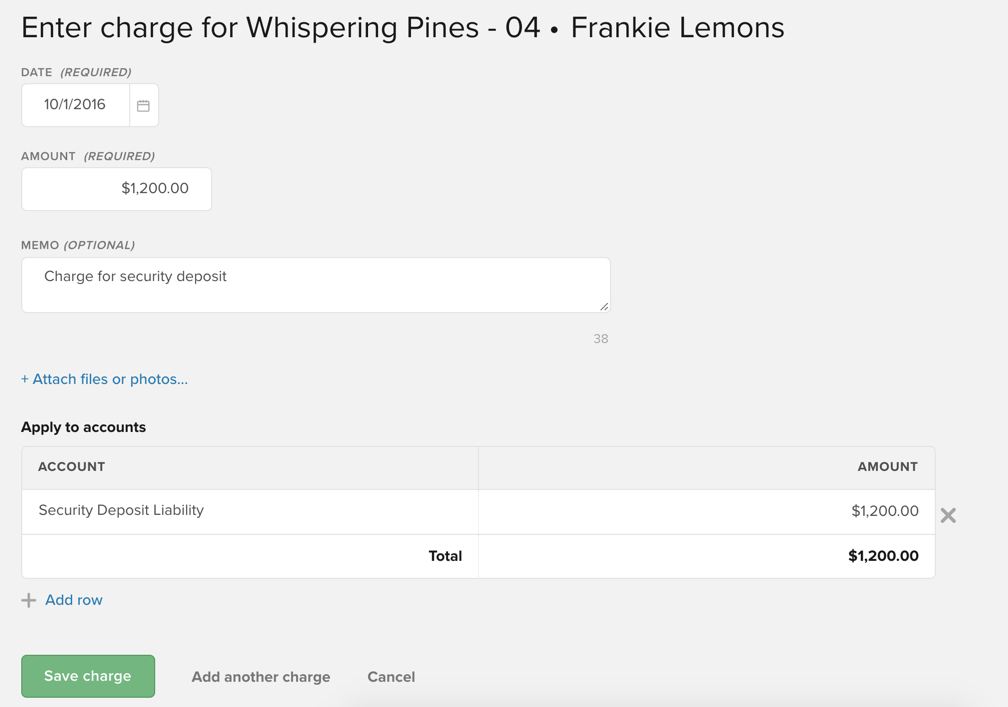
Task: Focus the charge Amount input field
Action: point(116,189)
